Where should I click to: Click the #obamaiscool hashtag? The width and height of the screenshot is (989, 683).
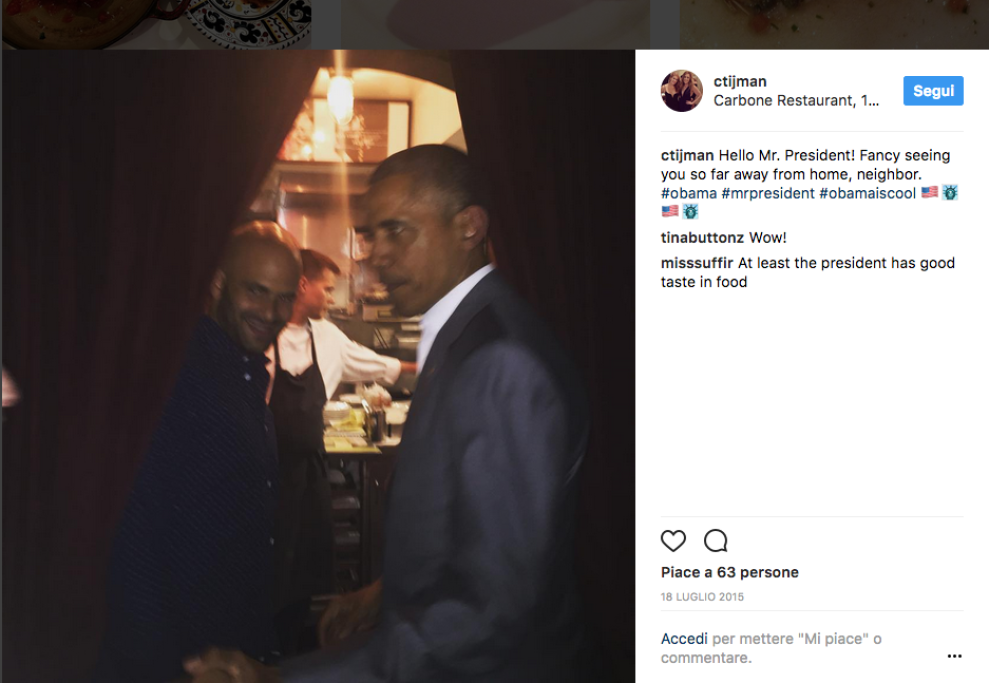pos(867,194)
